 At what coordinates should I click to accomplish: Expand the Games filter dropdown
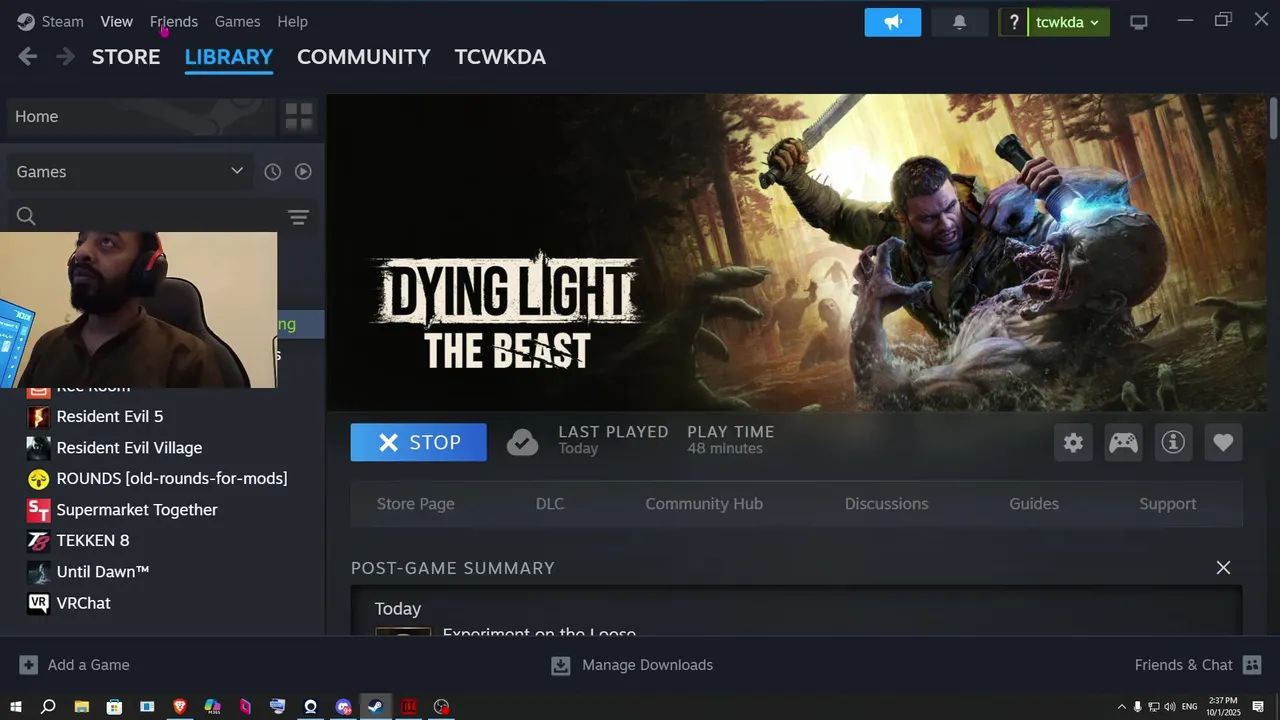(x=130, y=172)
